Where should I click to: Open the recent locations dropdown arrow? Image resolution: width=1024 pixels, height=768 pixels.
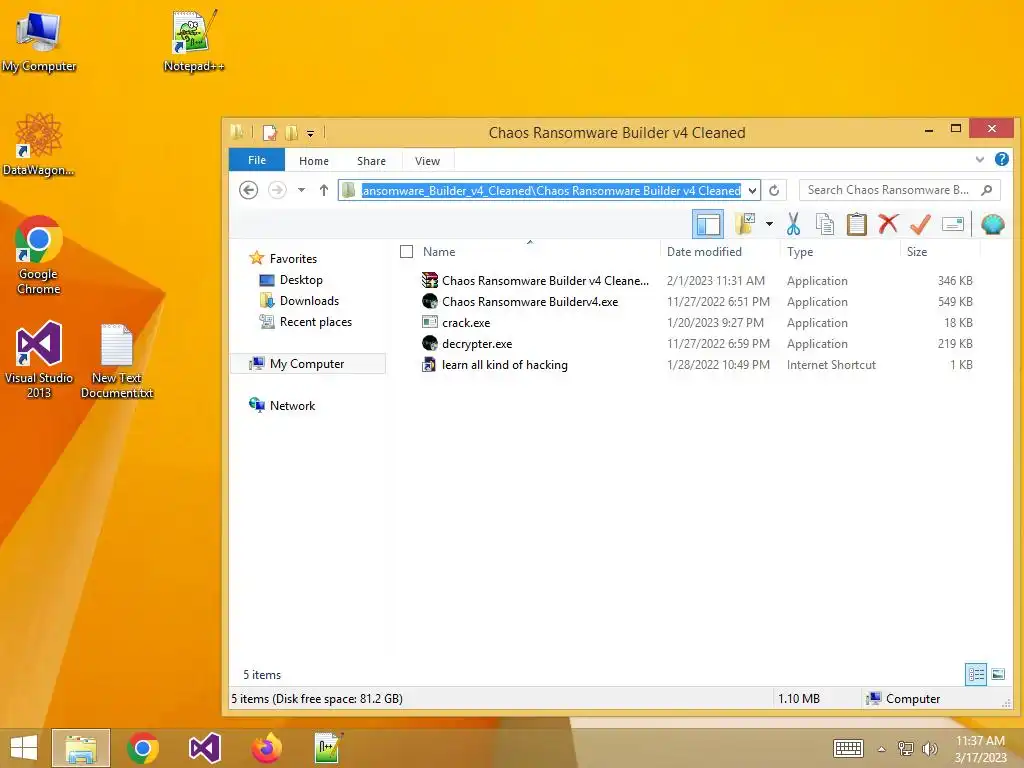tap(301, 190)
